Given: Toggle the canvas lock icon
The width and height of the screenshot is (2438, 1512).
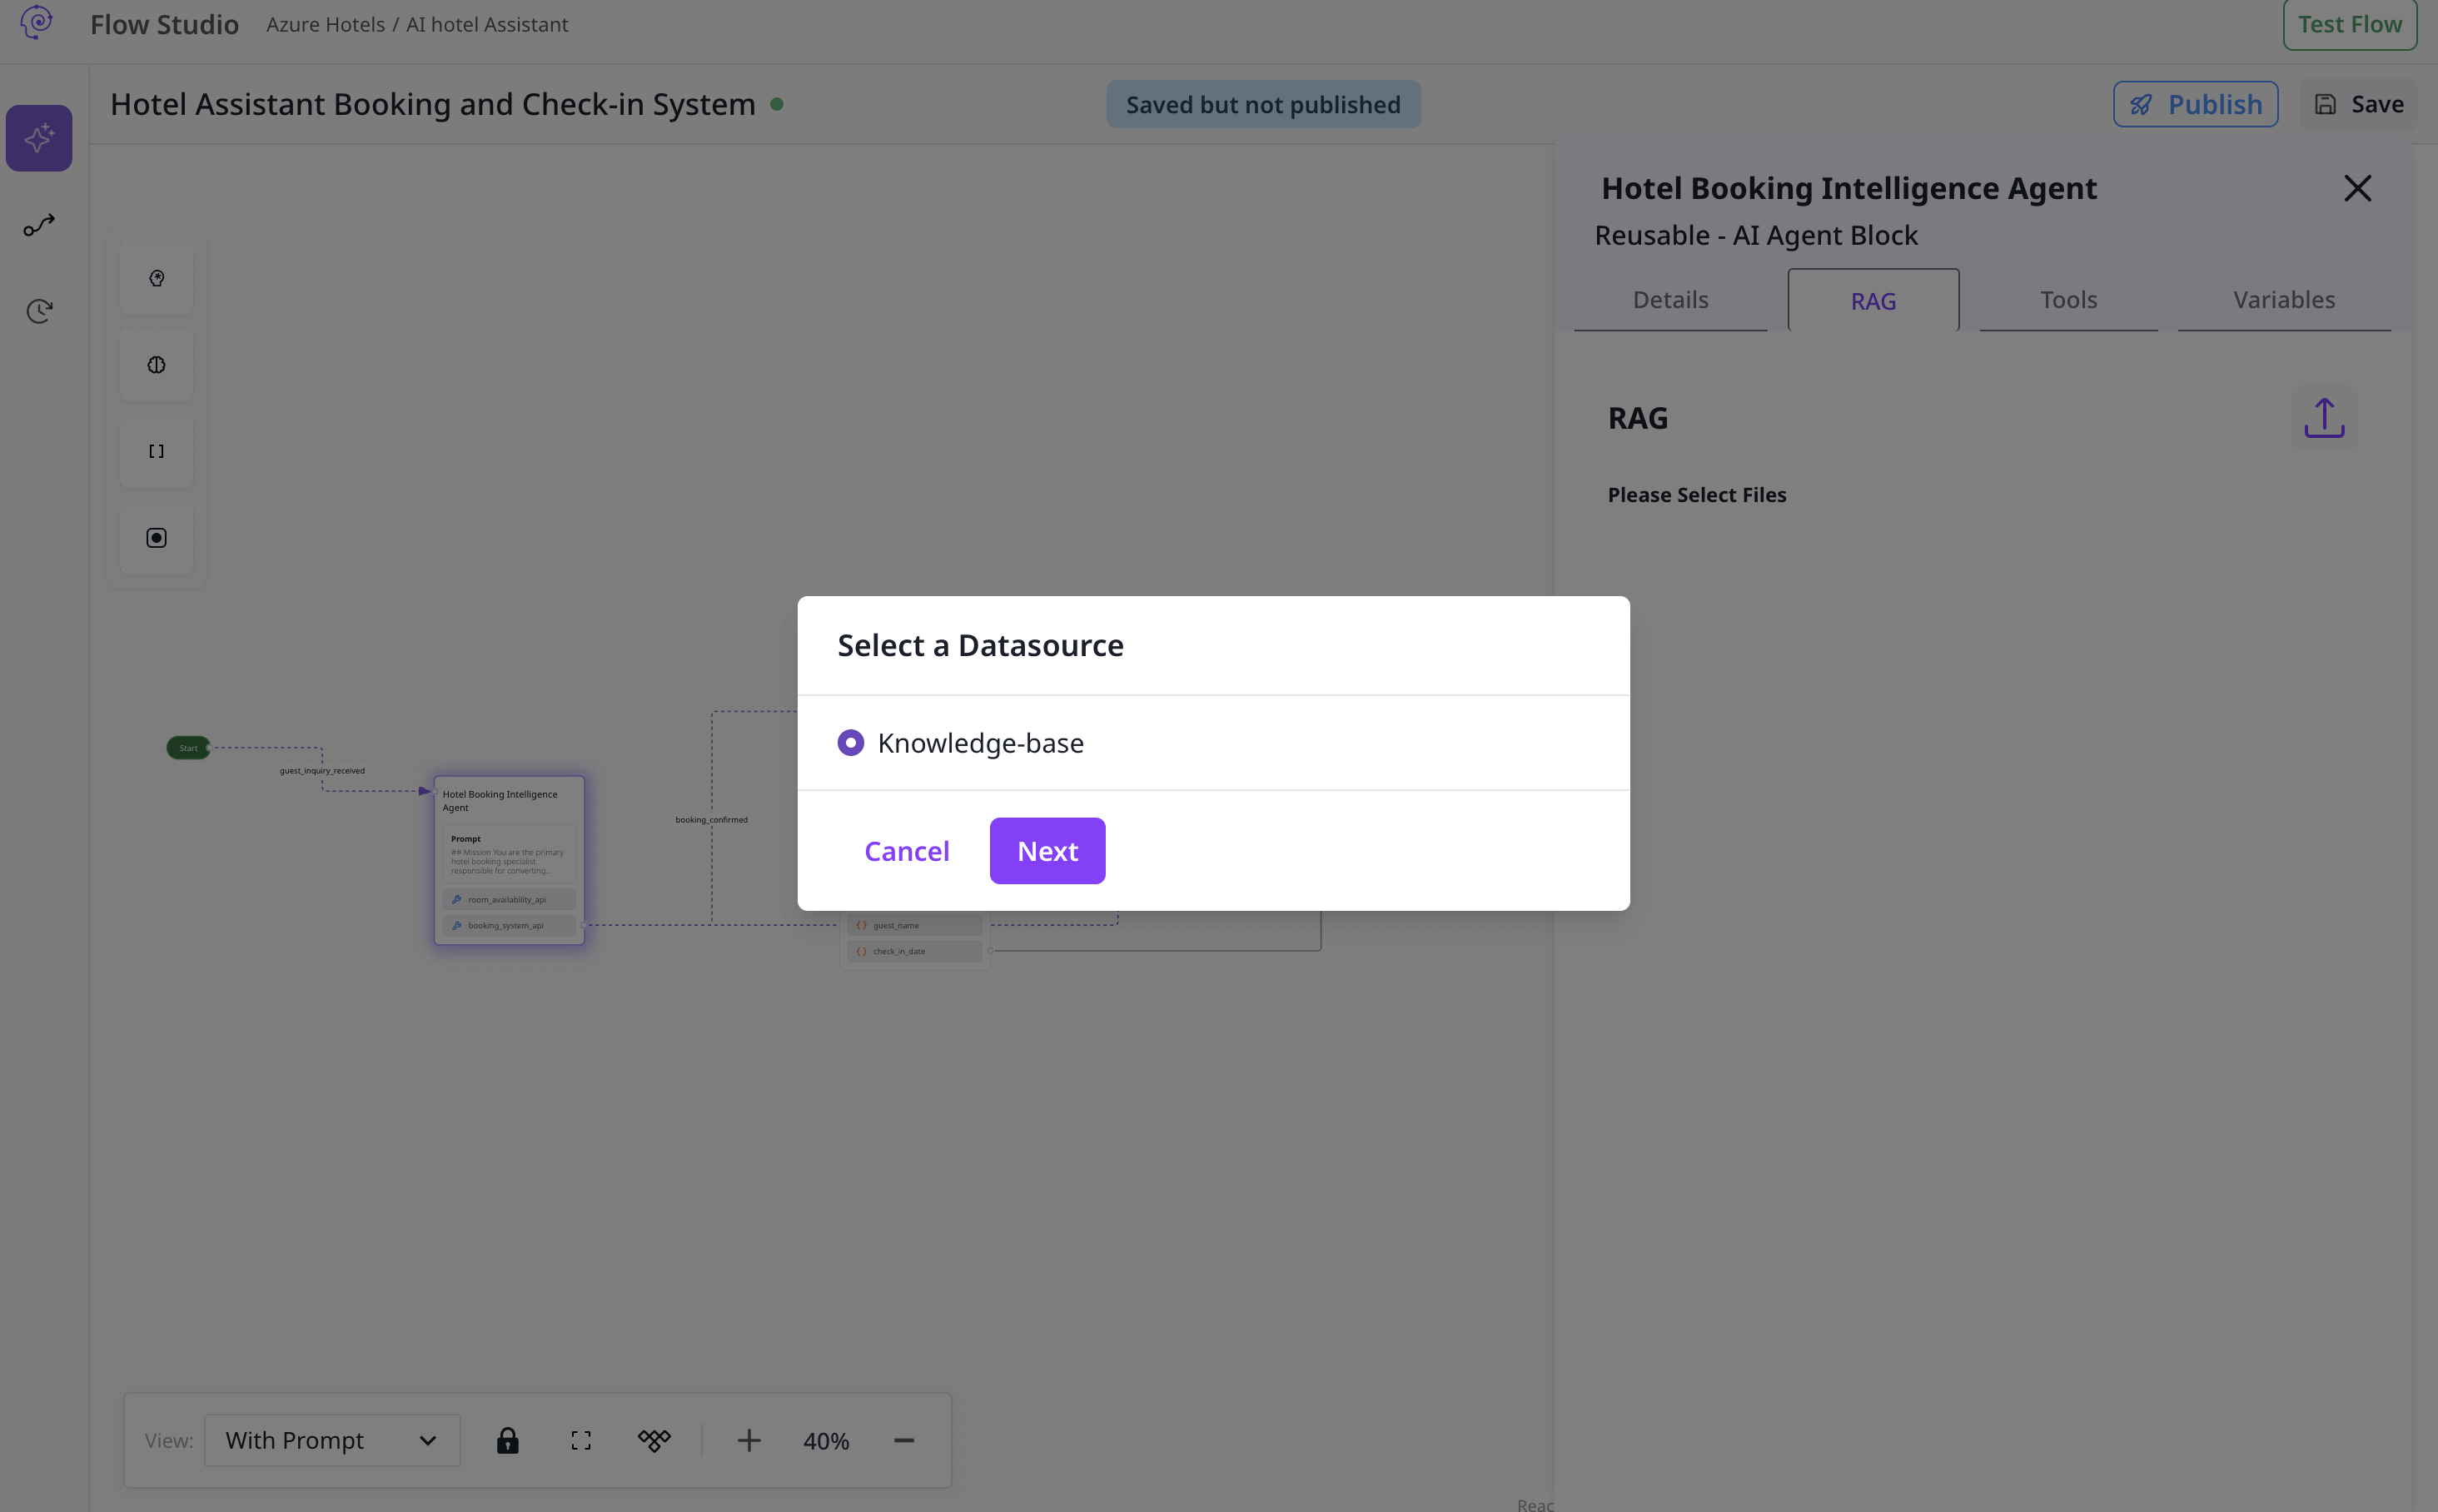Looking at the screenshot, I should (x=508, y=1440).
